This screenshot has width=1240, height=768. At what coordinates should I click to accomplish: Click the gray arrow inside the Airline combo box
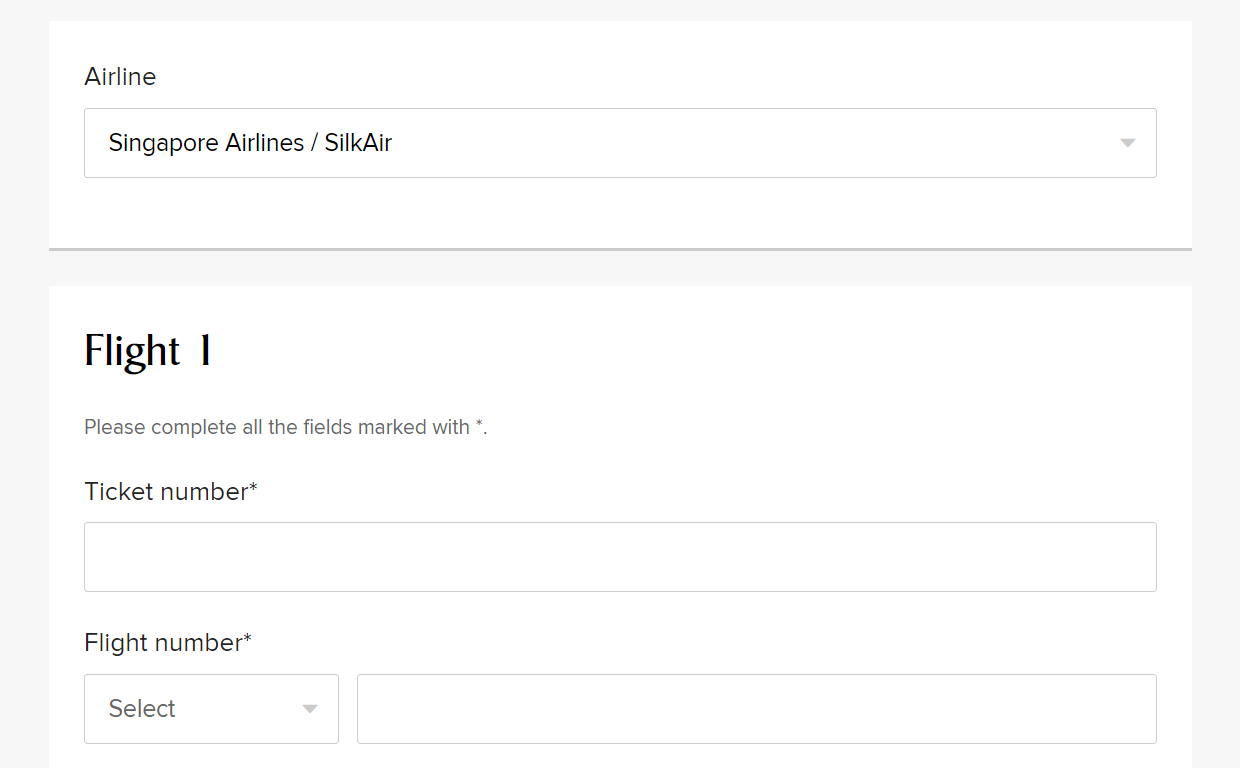tap(1128, 143)
